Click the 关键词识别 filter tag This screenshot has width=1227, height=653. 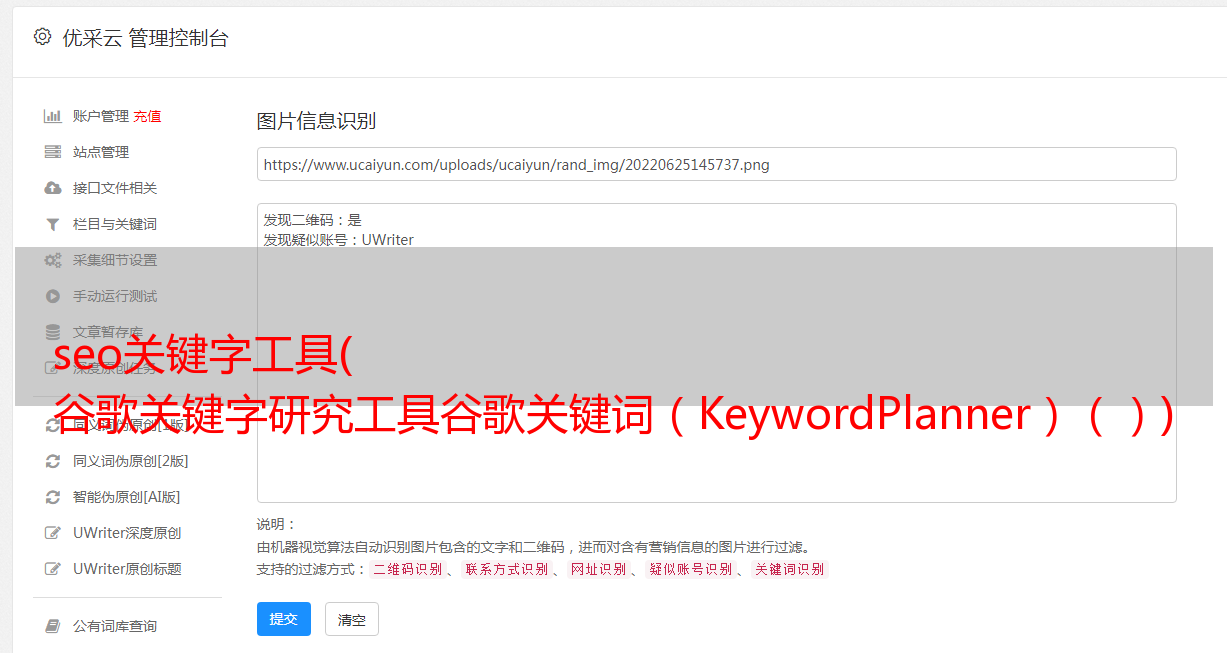point(790,569)
